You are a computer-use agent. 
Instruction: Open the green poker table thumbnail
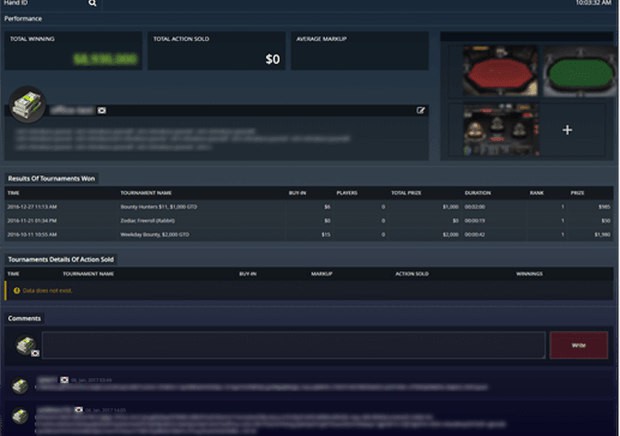pos(578,71)
